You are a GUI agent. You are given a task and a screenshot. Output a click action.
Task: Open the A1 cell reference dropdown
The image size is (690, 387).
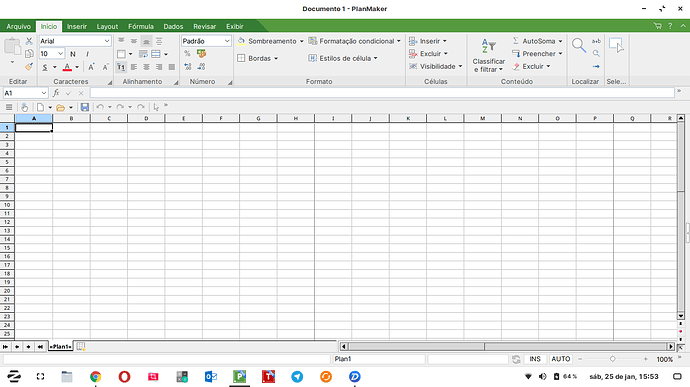pyautogui.click(x=44, y=93)
